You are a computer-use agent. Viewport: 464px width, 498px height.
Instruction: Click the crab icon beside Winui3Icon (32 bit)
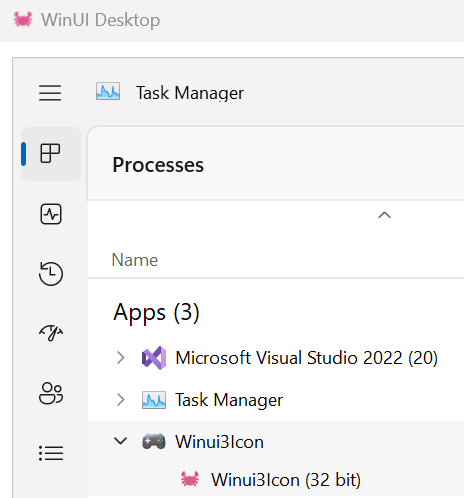[190, 479]
